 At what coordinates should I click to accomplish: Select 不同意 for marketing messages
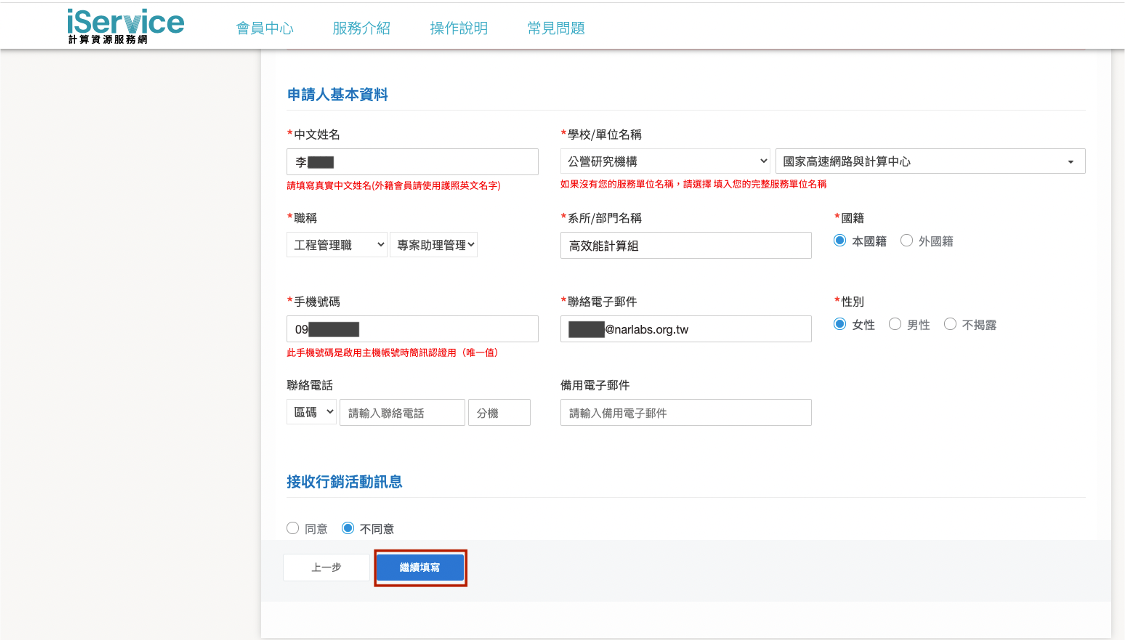click(x=348, y=528)
